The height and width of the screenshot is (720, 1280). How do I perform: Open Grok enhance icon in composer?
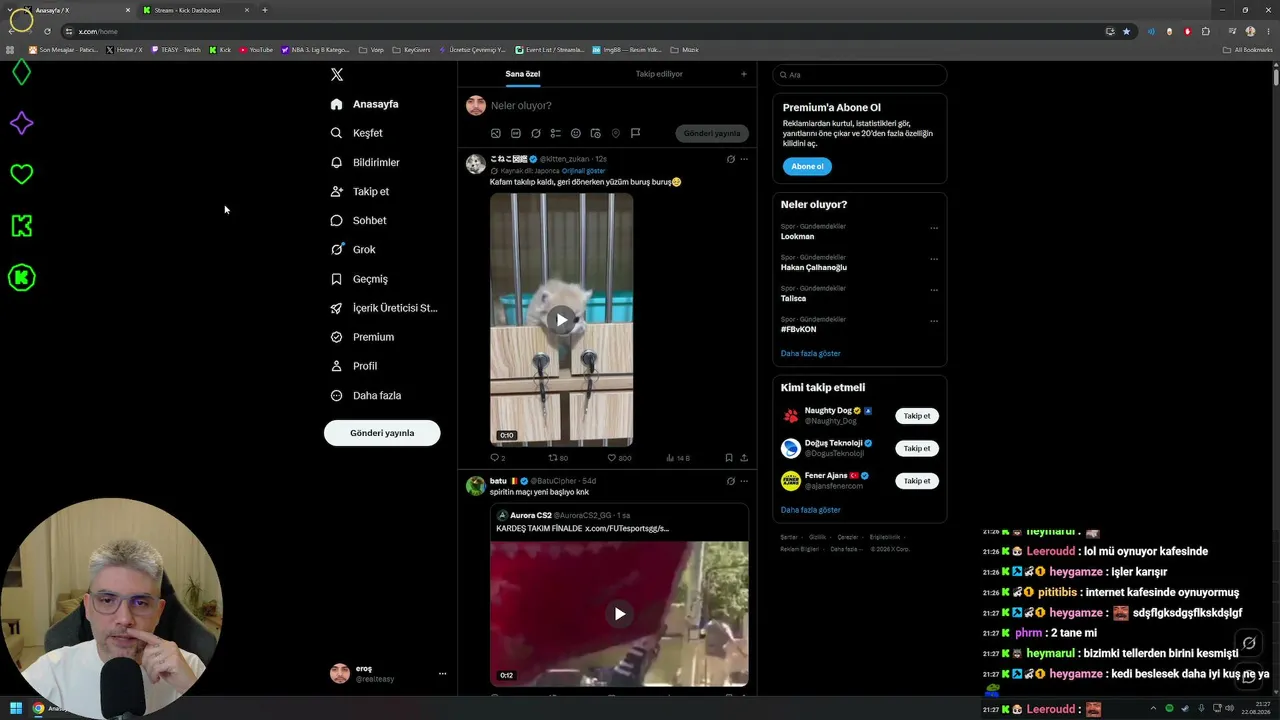click(x=536, y=133)
